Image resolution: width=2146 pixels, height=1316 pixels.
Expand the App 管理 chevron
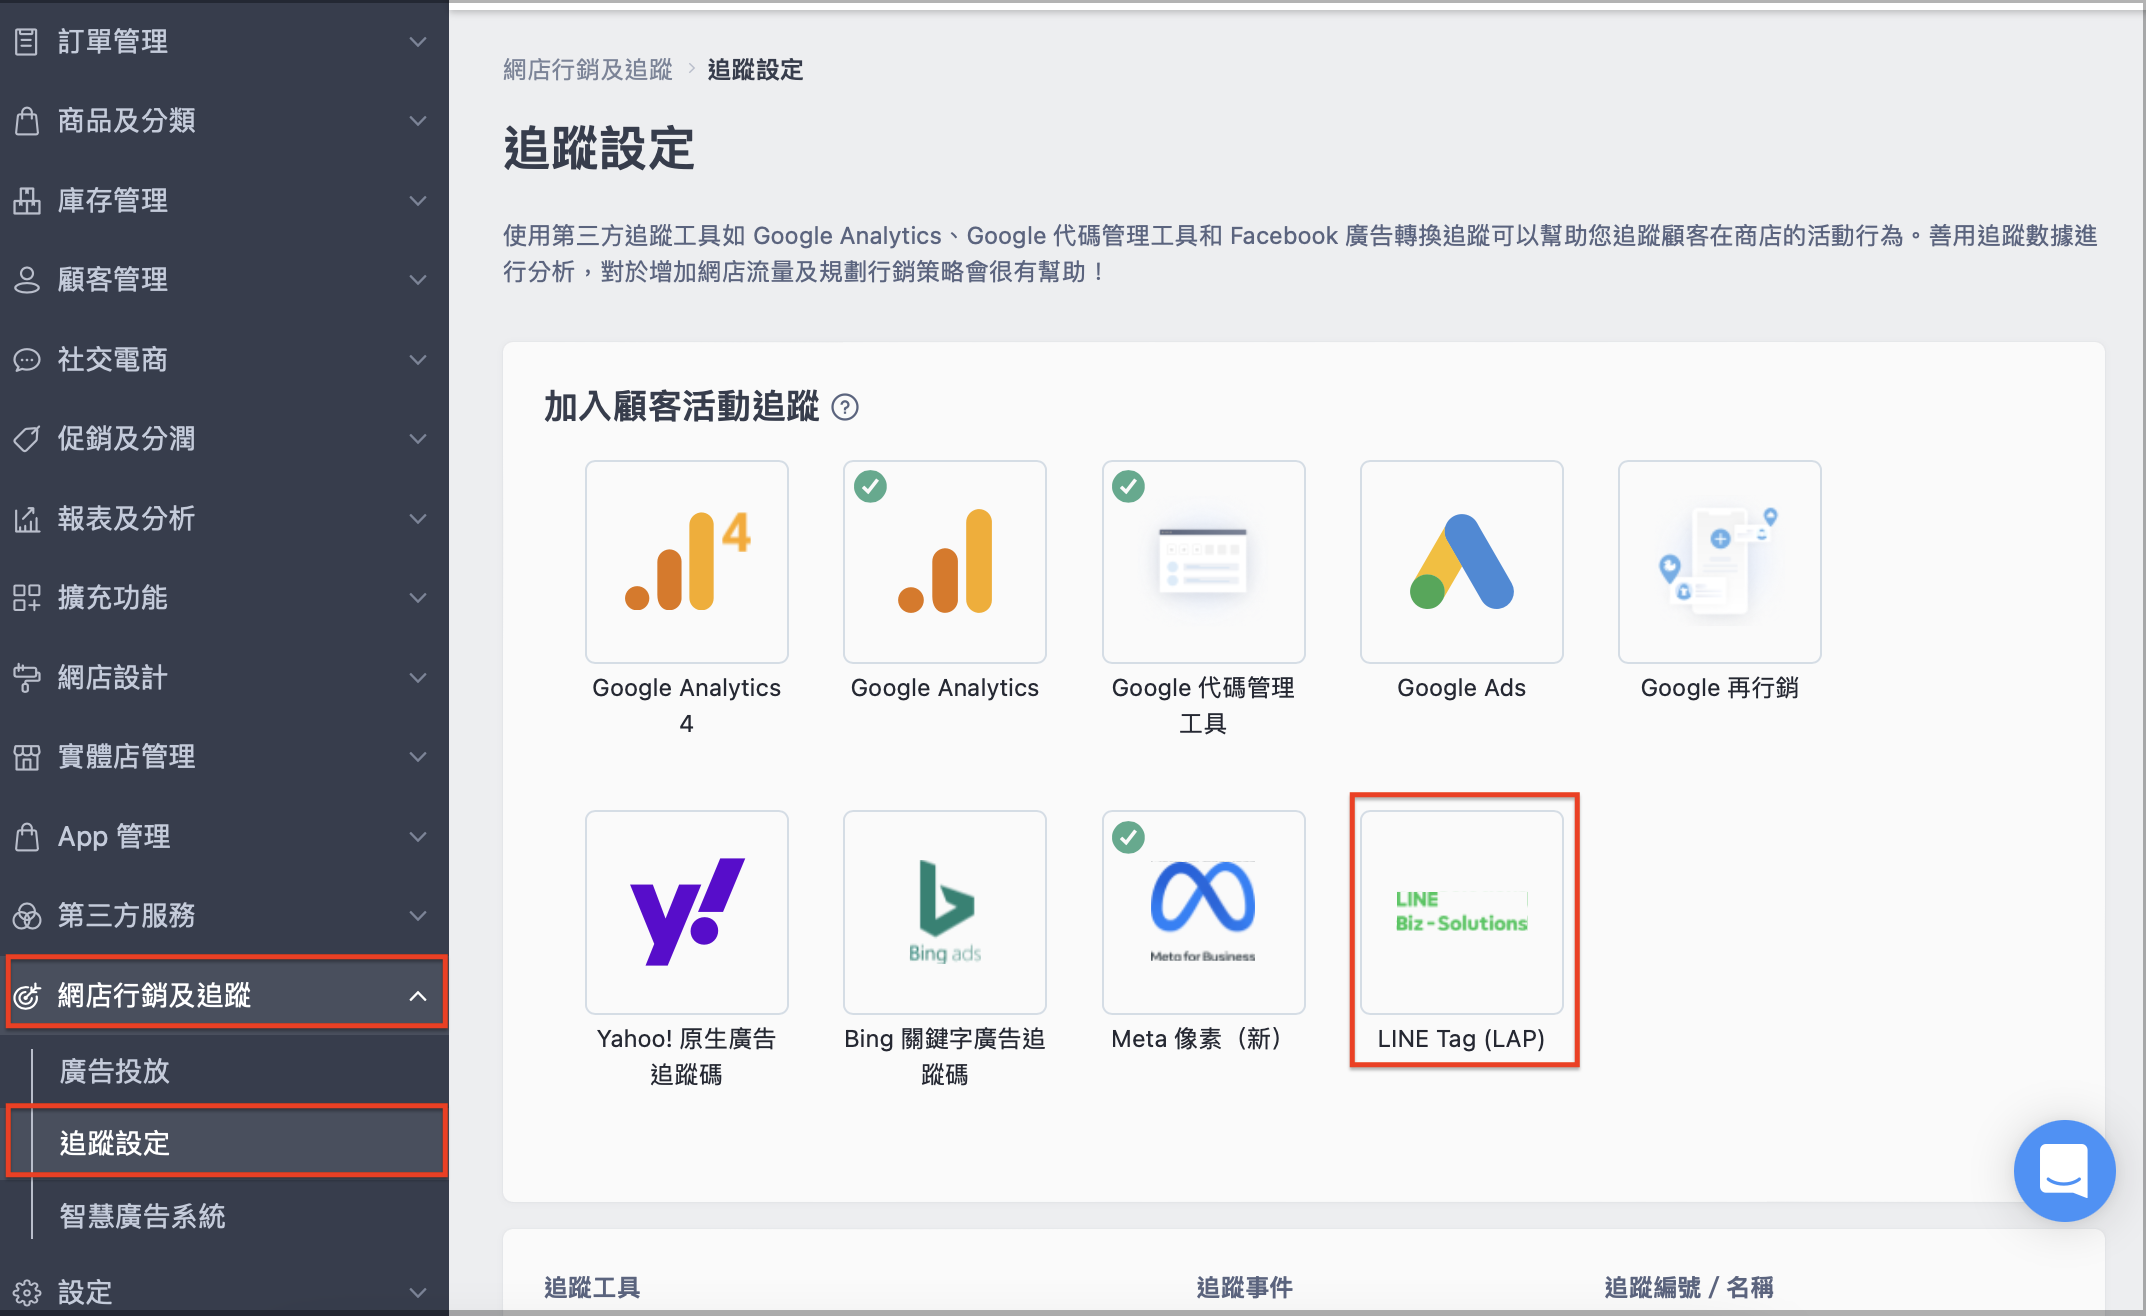(418, 837)
